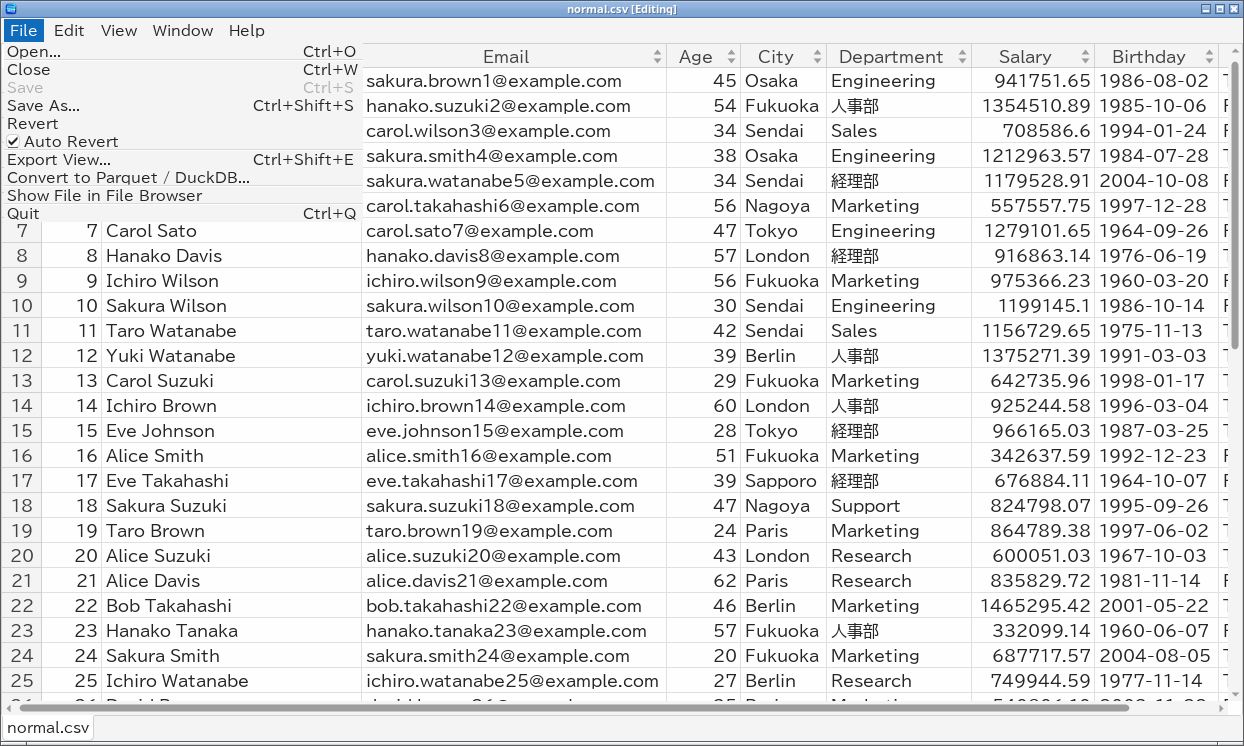Click the Age column sort indicator
This screenshot has width=1244, height=746.
click(731, 57)
